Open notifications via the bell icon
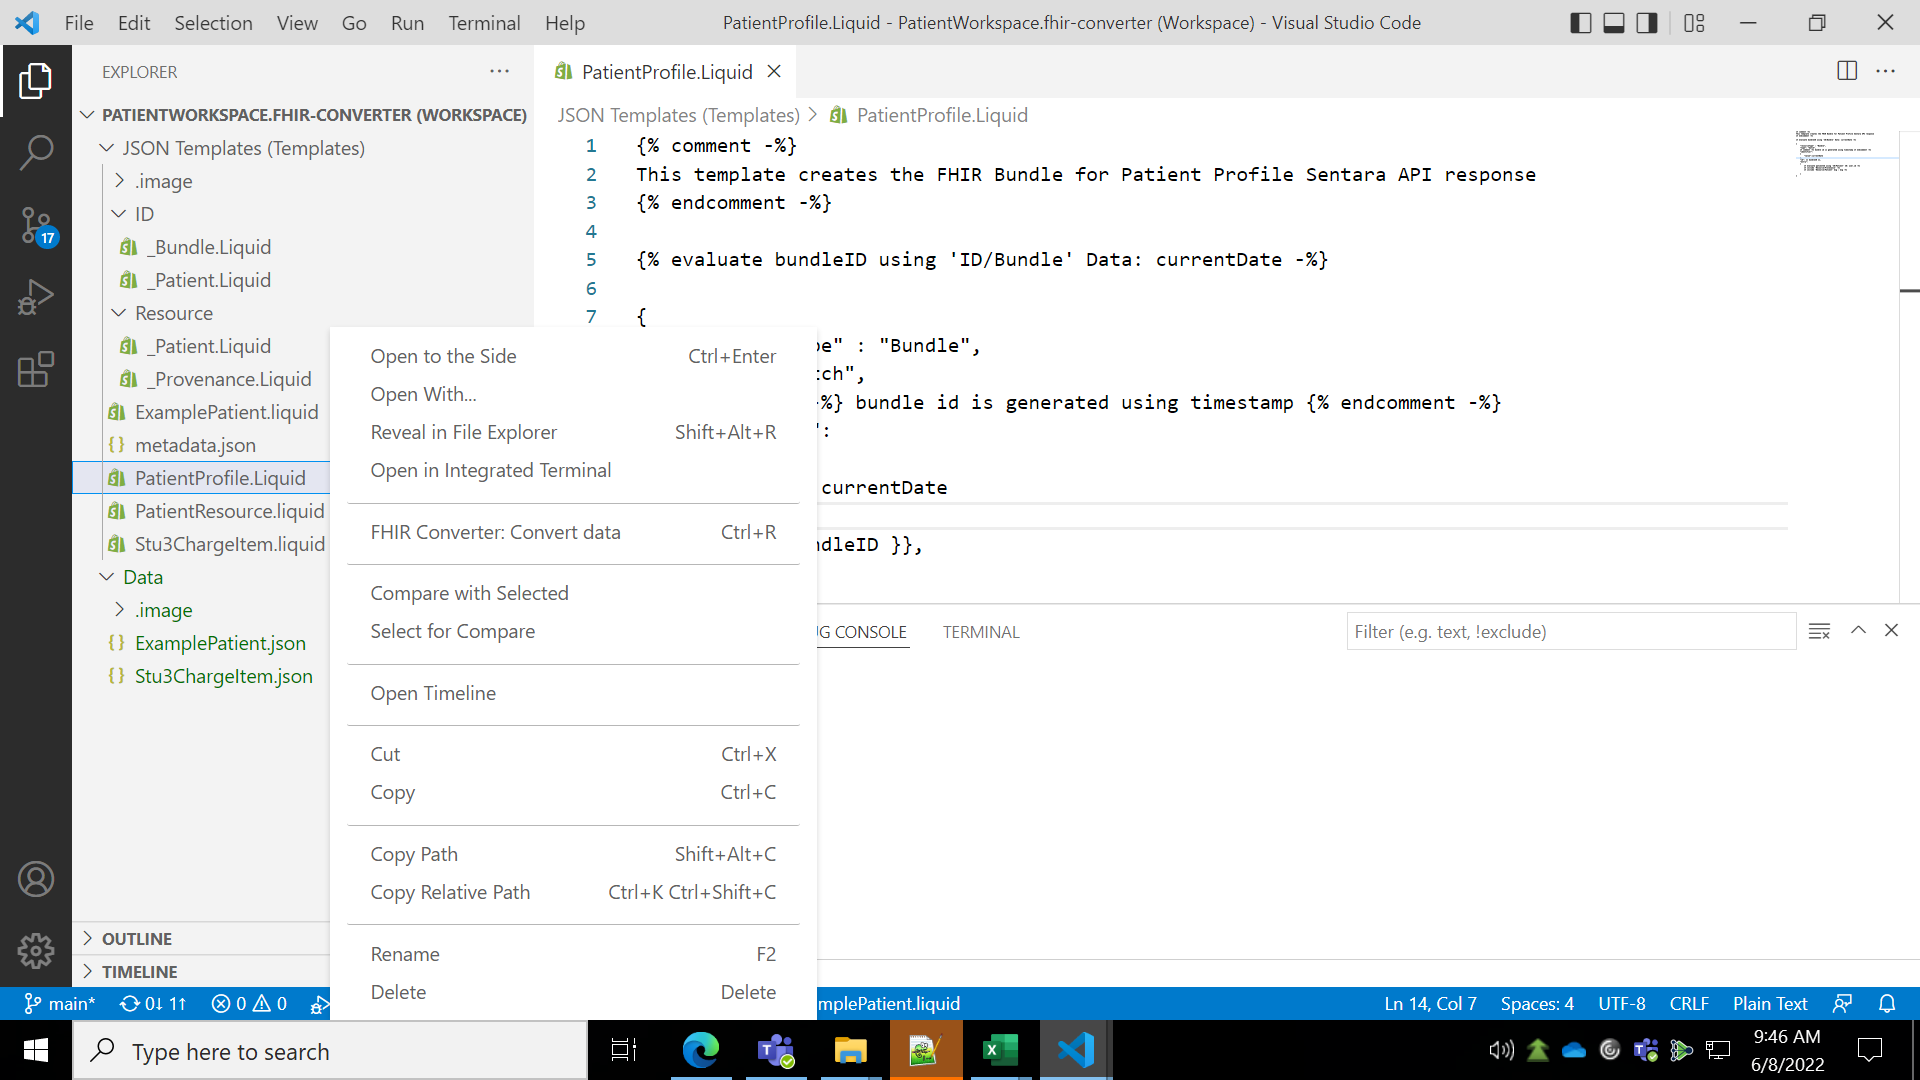Screen dimensions: 1920x1080 [1888, 1003]
